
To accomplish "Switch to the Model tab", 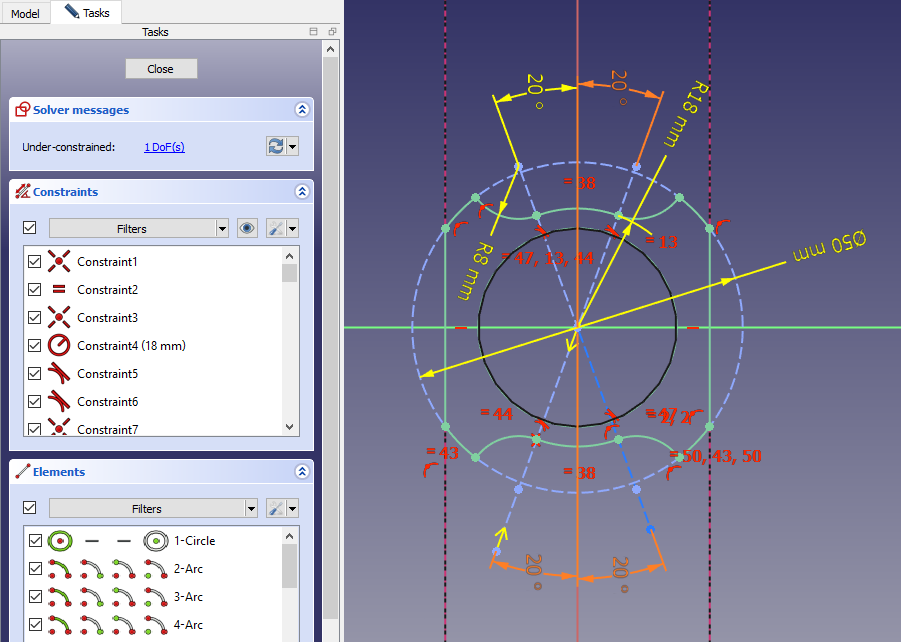I will (25, 13).
